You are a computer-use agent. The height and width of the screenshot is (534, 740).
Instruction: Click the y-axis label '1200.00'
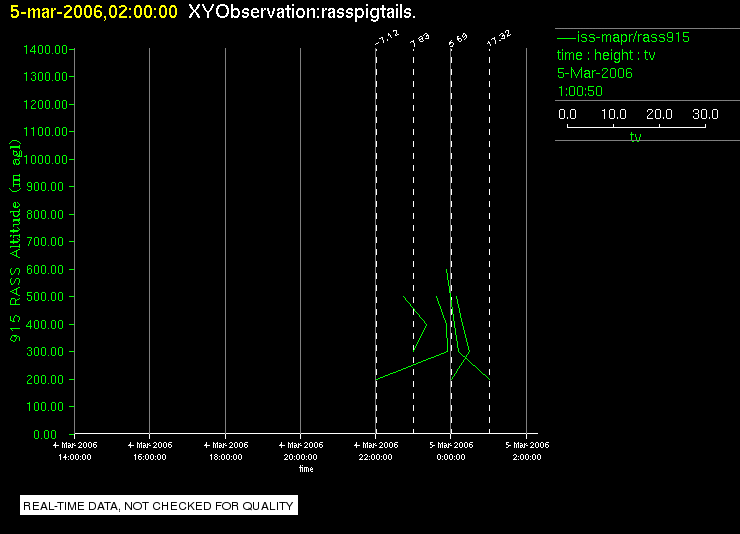click(x=45, y=104)
